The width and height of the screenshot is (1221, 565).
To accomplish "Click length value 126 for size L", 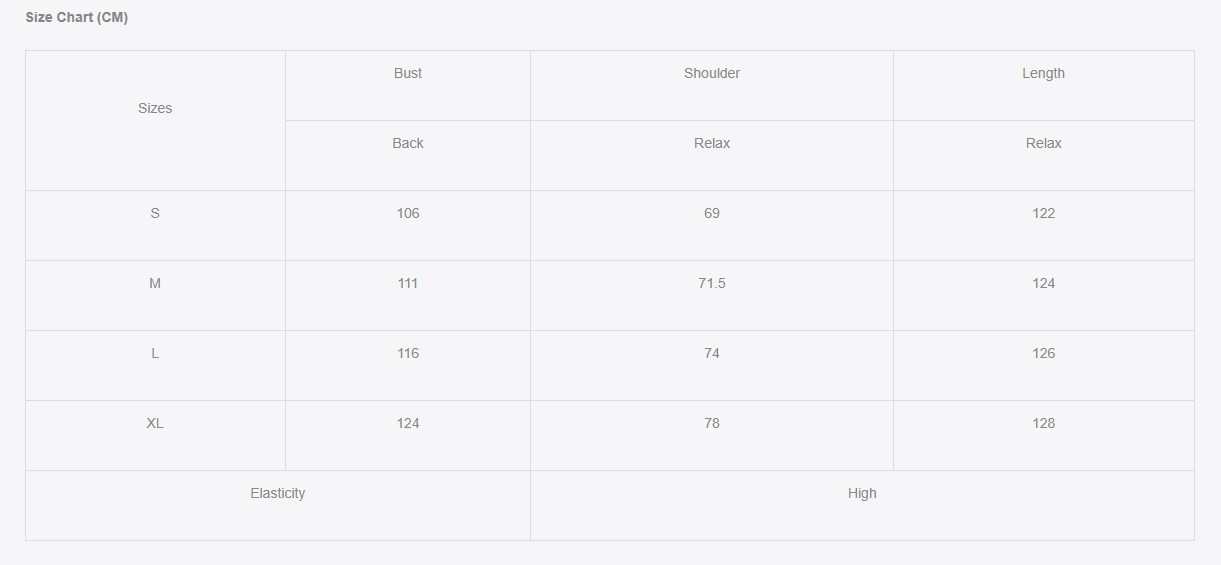I will point(1043,353).
